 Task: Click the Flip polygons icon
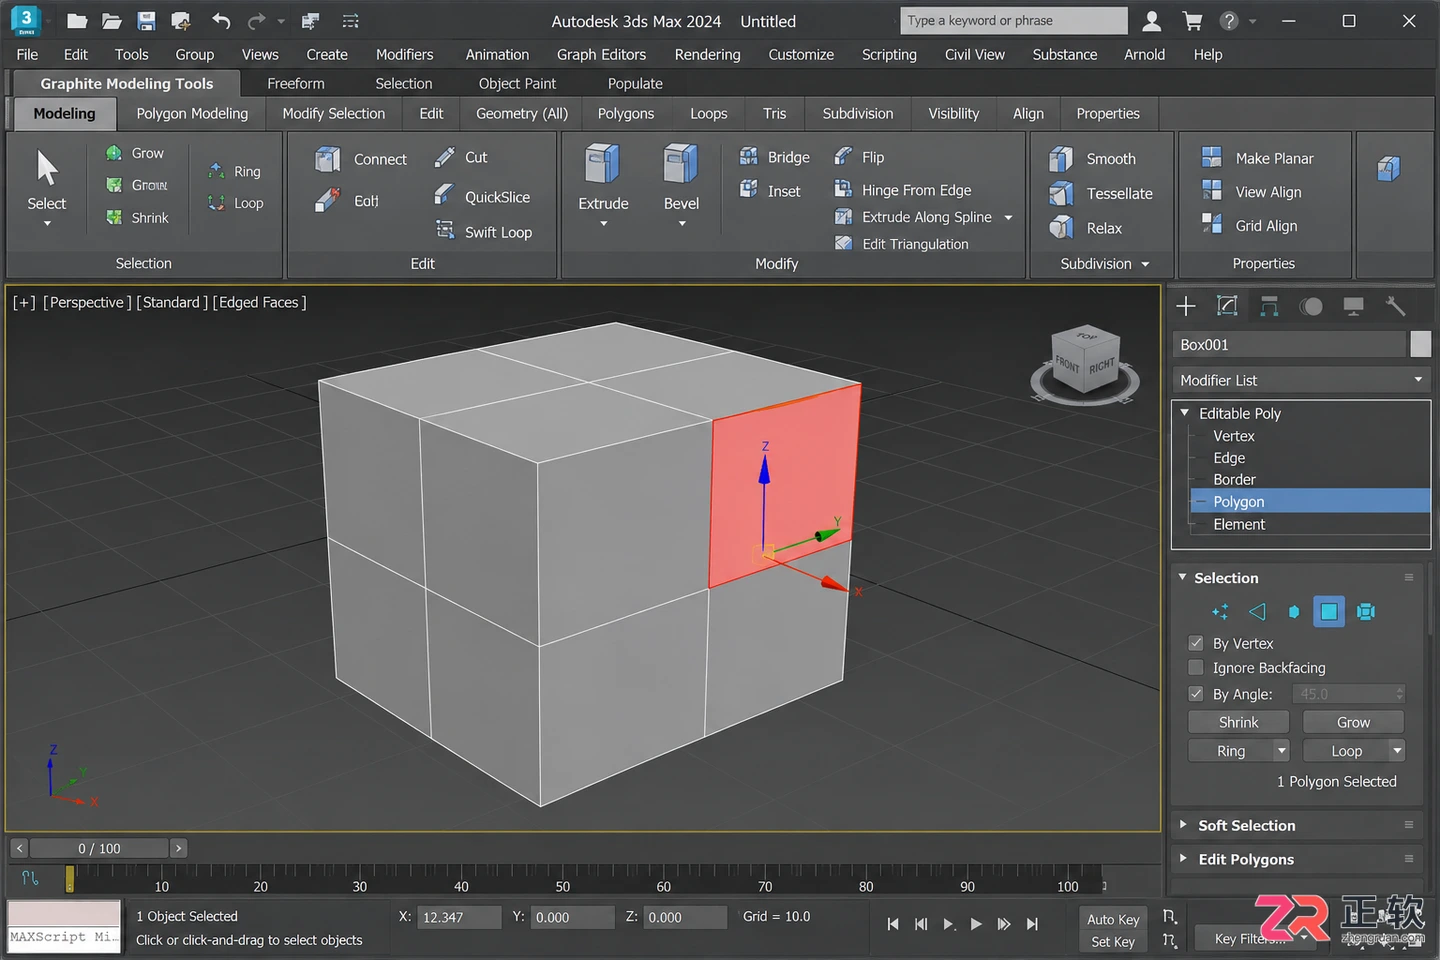point(844,157)
